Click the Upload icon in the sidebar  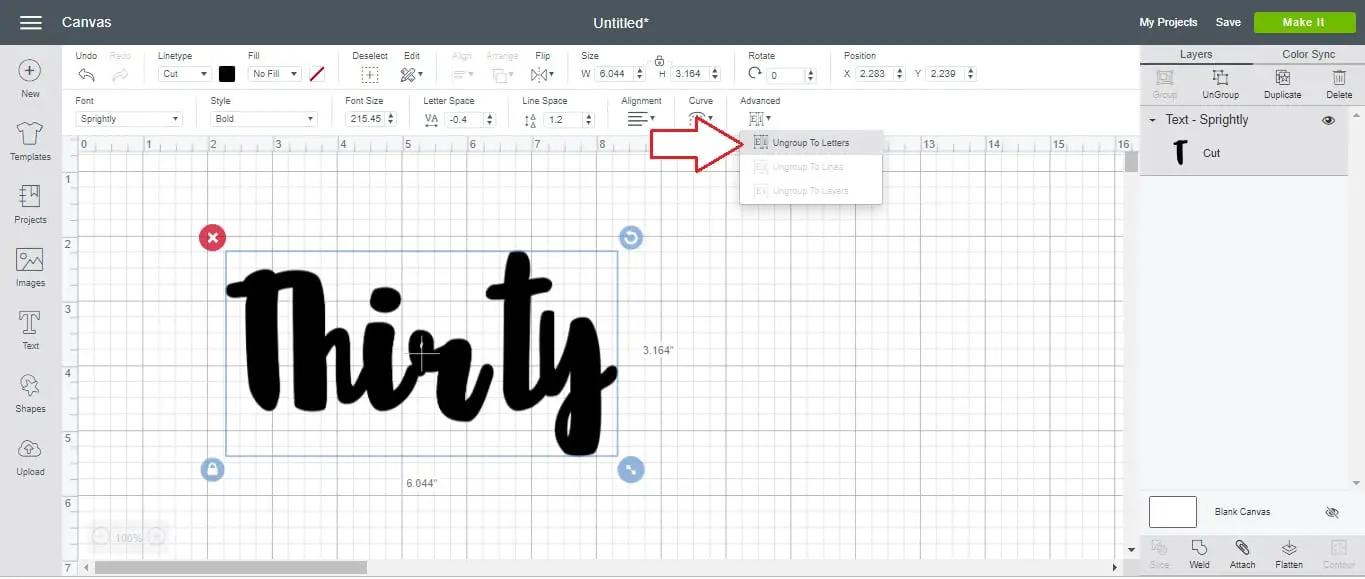click(x=30, y=455)
